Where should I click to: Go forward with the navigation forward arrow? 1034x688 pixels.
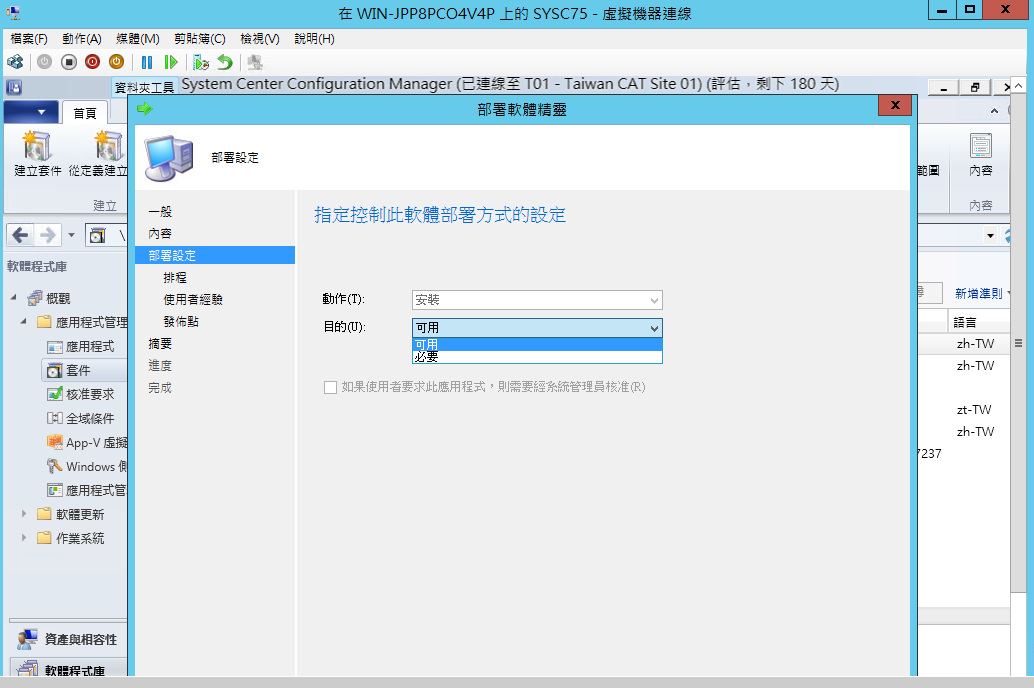(48, 235)
